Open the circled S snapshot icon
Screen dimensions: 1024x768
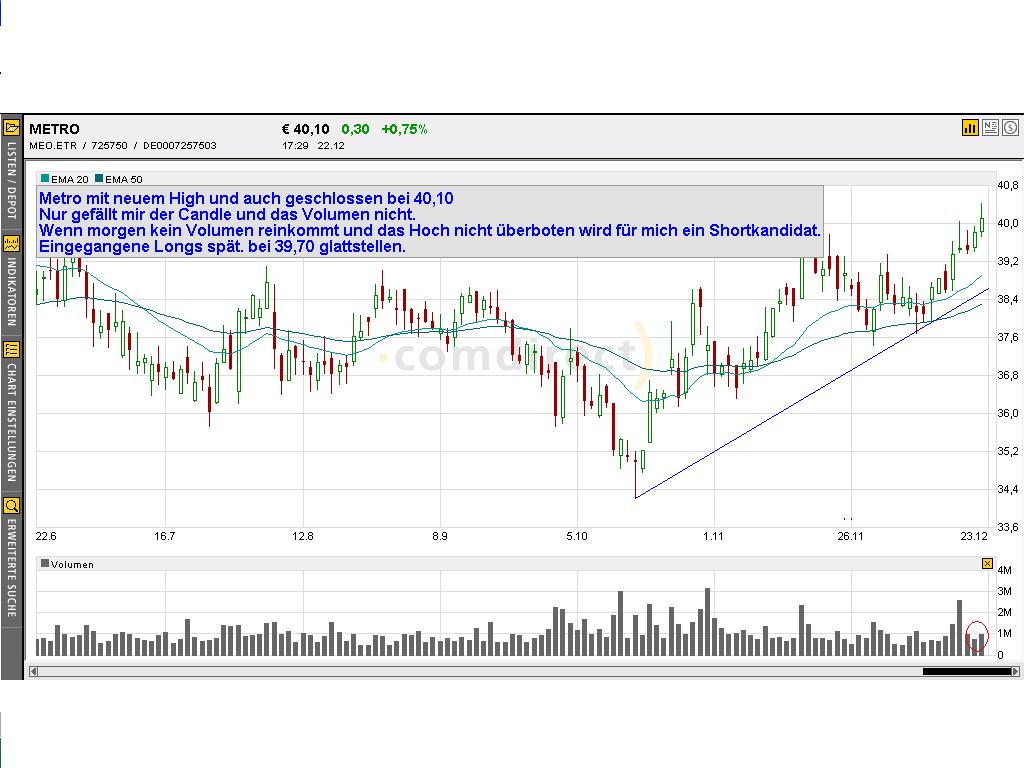(1010, 127)
